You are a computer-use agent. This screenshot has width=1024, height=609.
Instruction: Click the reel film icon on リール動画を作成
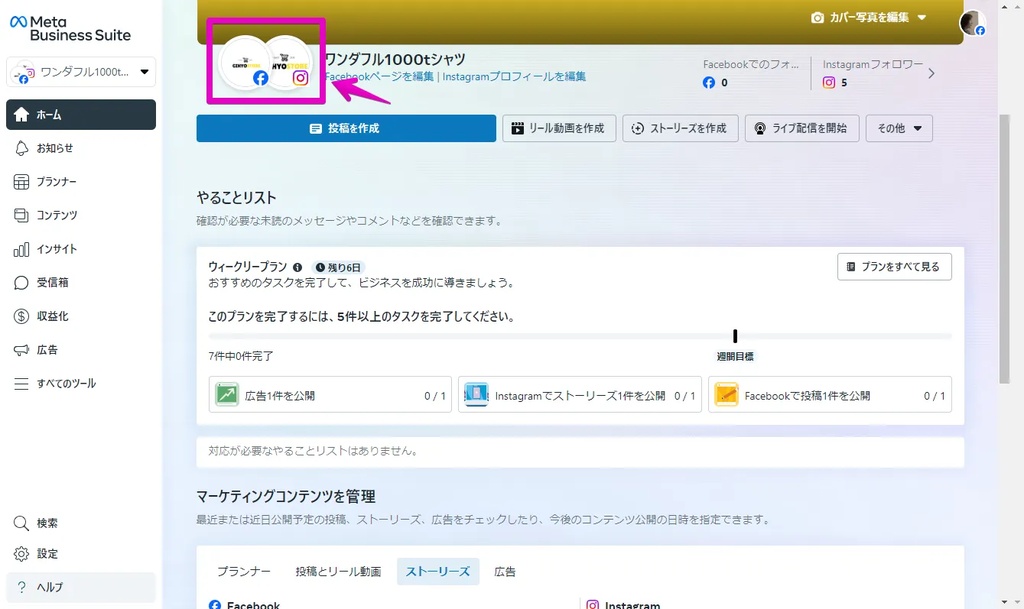(517, 129)
